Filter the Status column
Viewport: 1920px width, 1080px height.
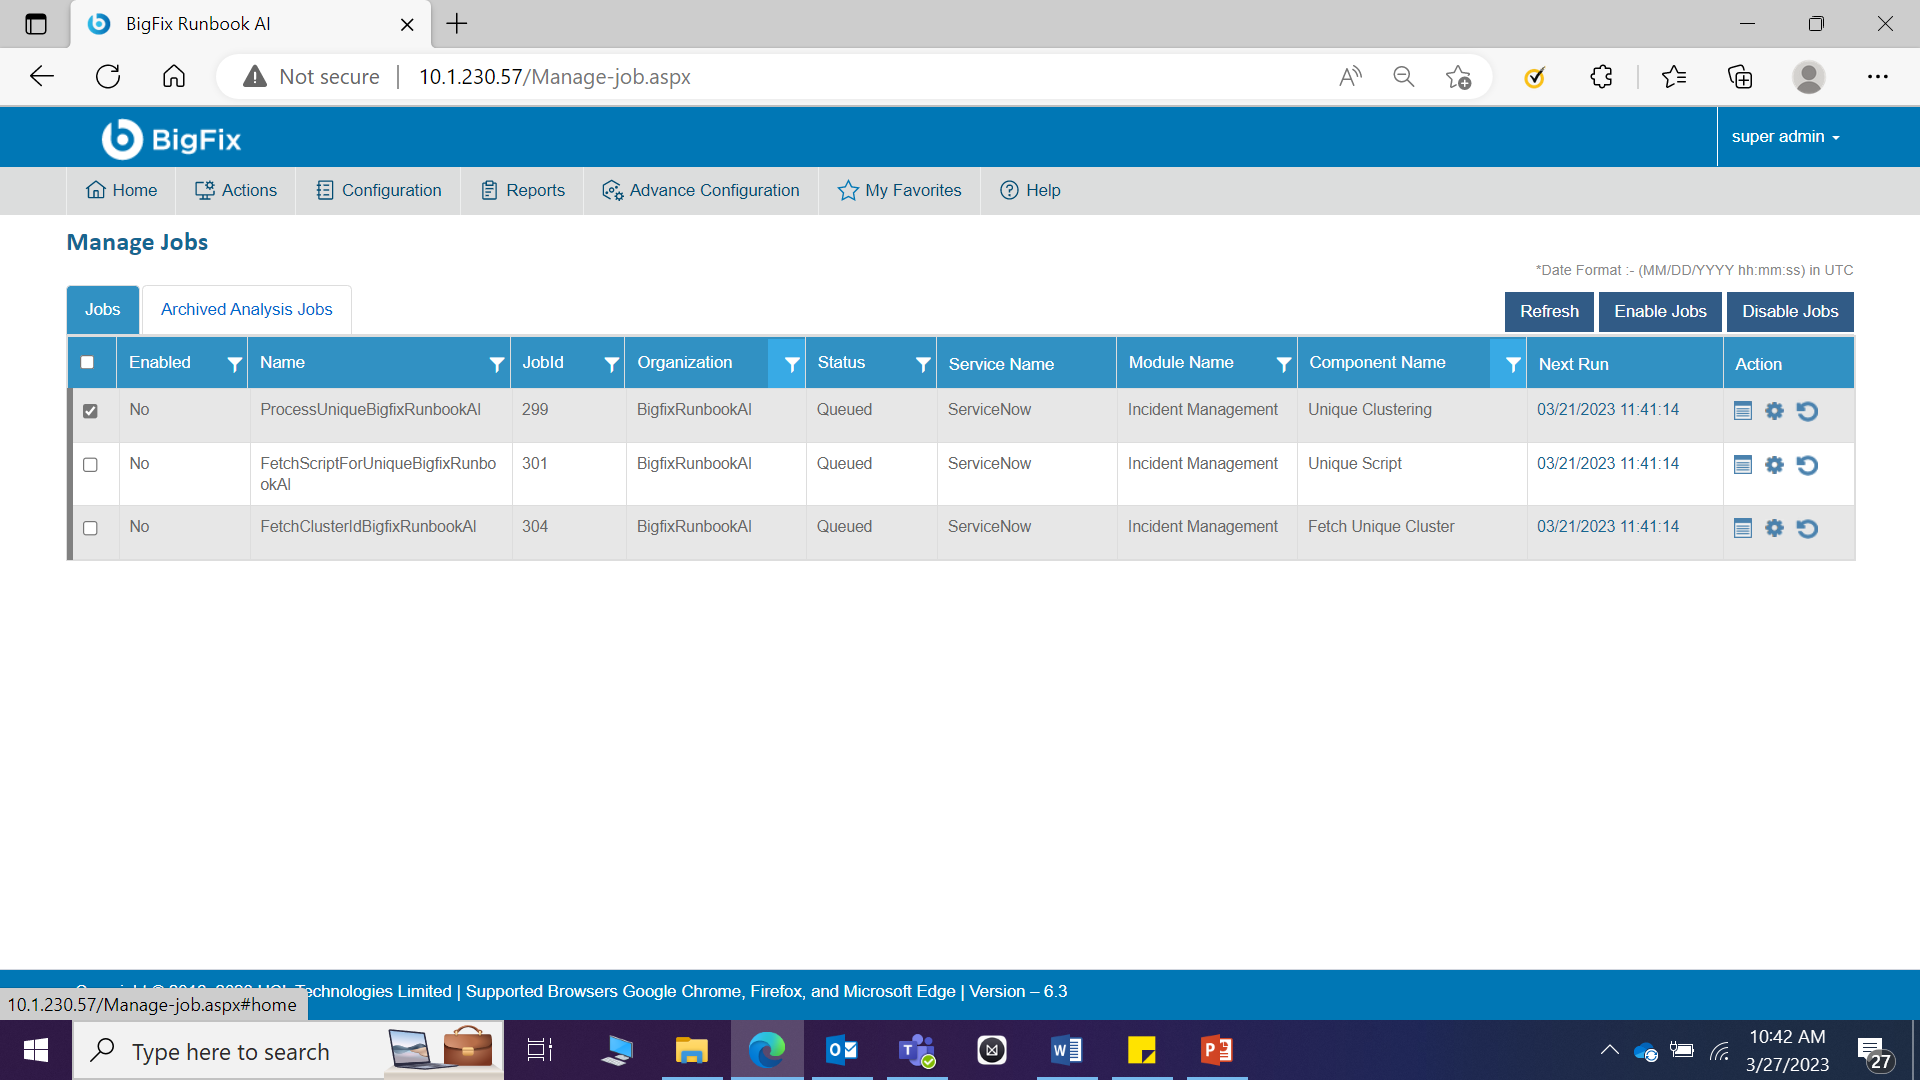point(923,365)
